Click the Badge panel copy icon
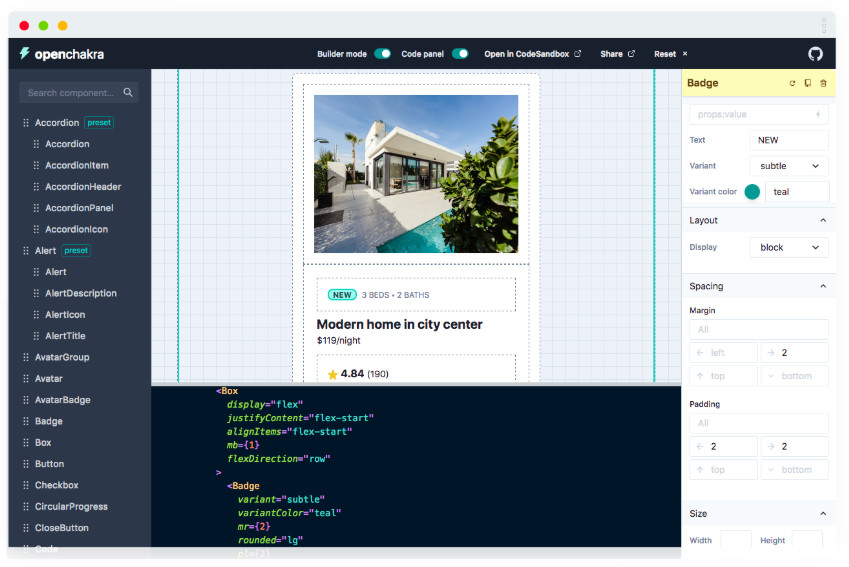849x567 pixels. click(807, 83)
